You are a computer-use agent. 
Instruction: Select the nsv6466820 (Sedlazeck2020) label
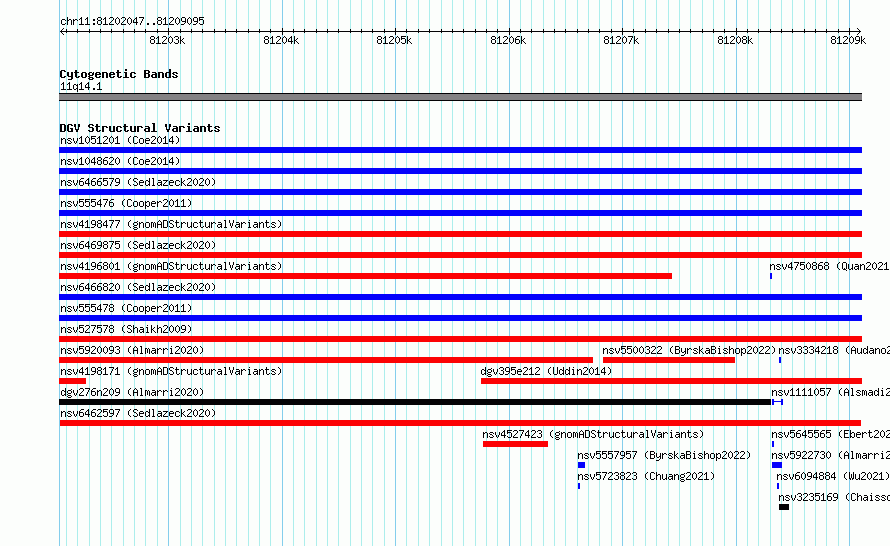(x=138, y=287)
